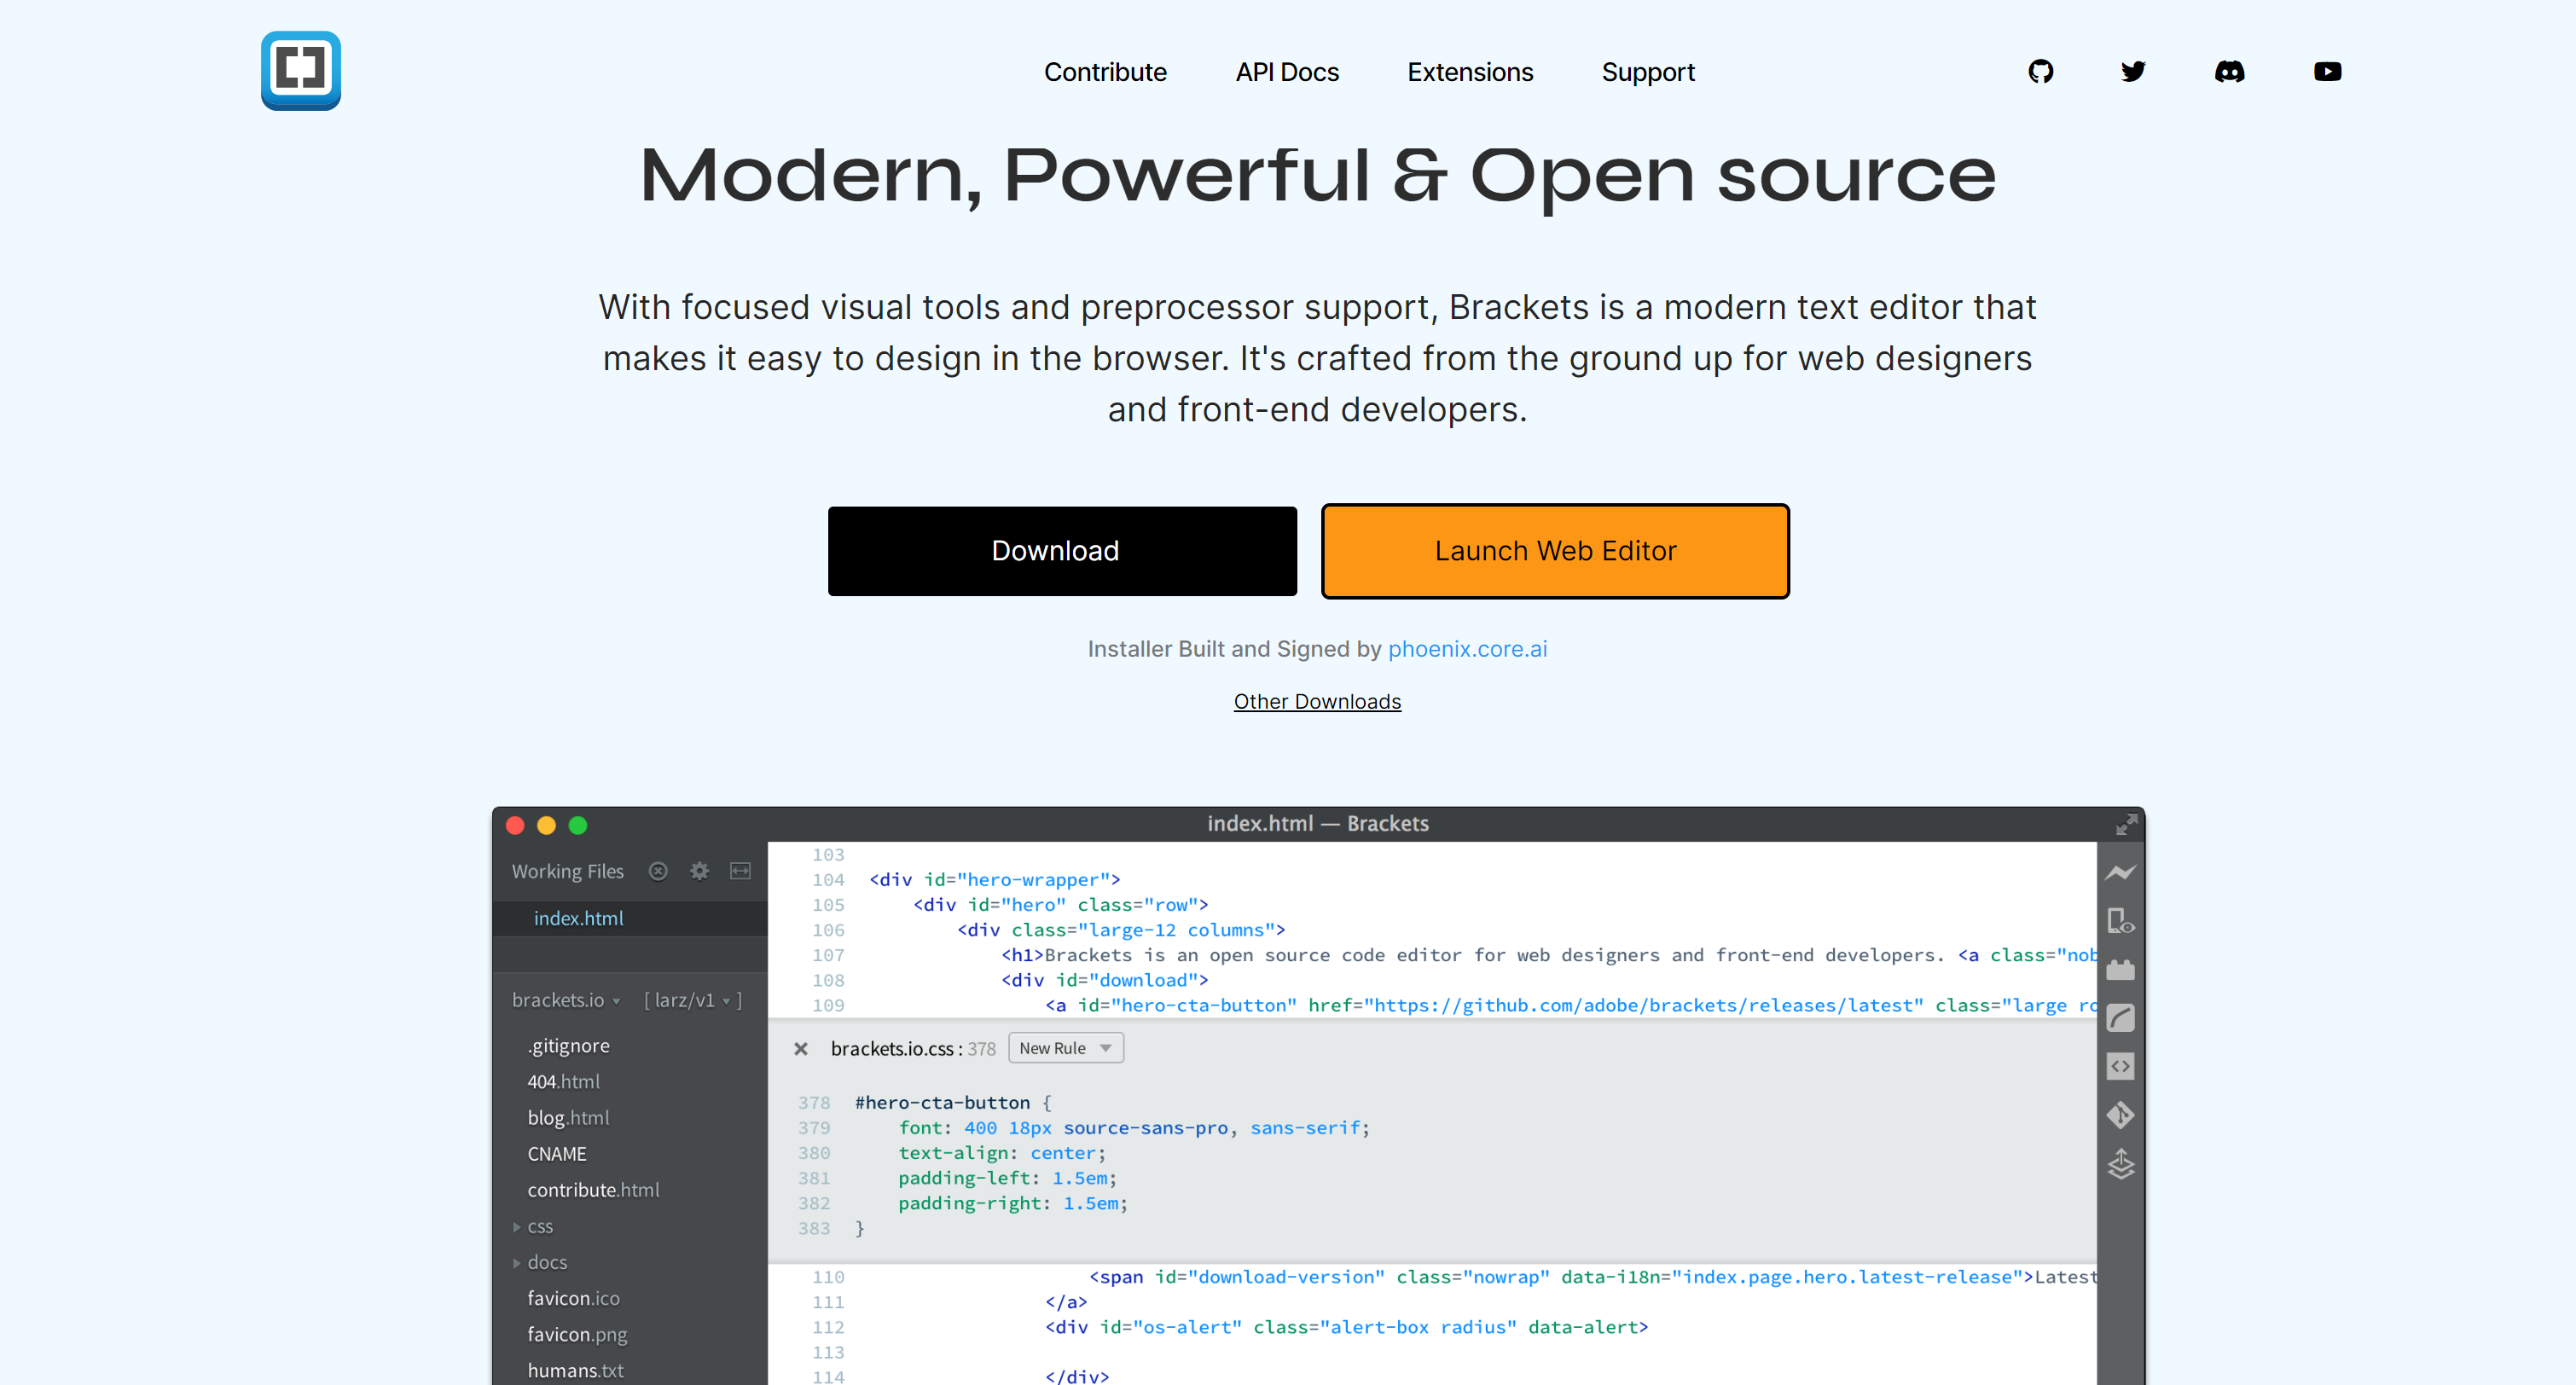
Task: Open the GitHub icon link
Action: (2040, 72)
